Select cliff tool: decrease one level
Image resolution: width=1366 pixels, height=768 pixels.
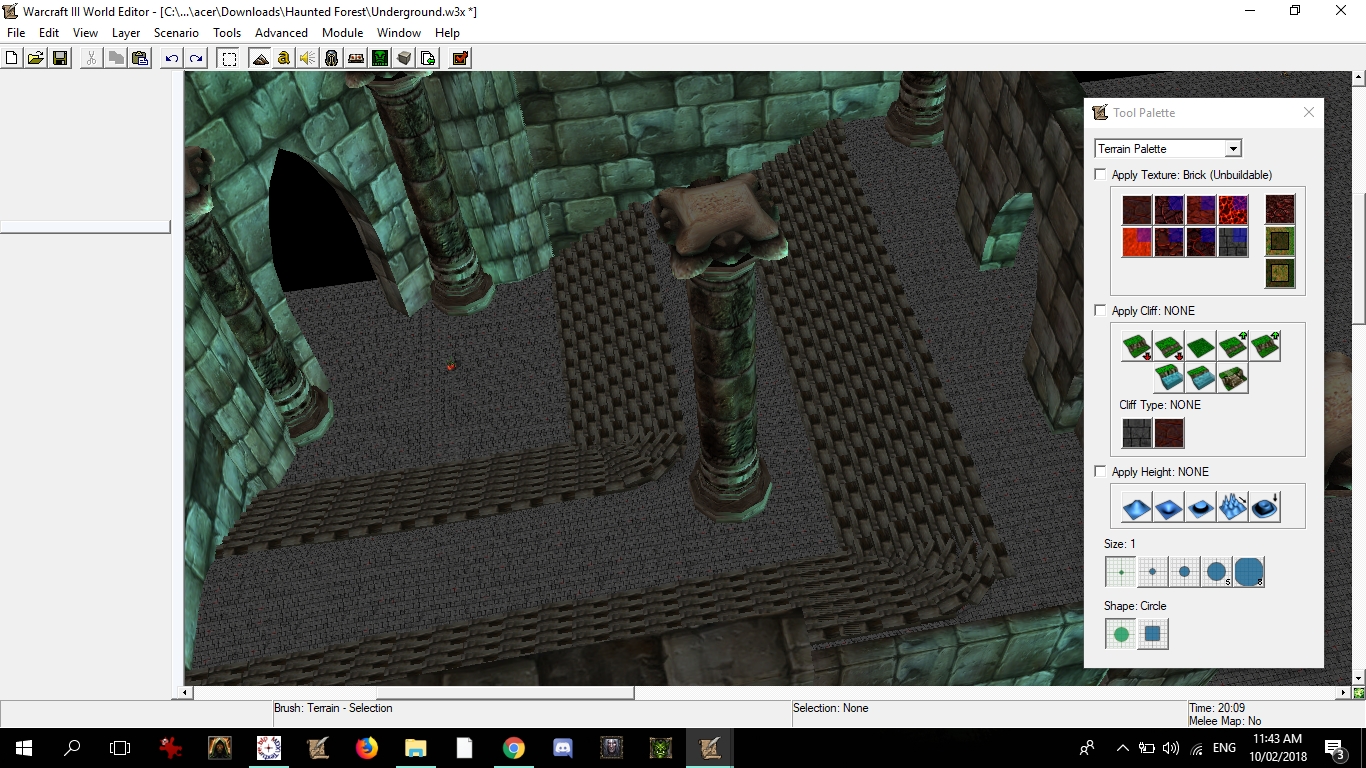(1168, 346)
